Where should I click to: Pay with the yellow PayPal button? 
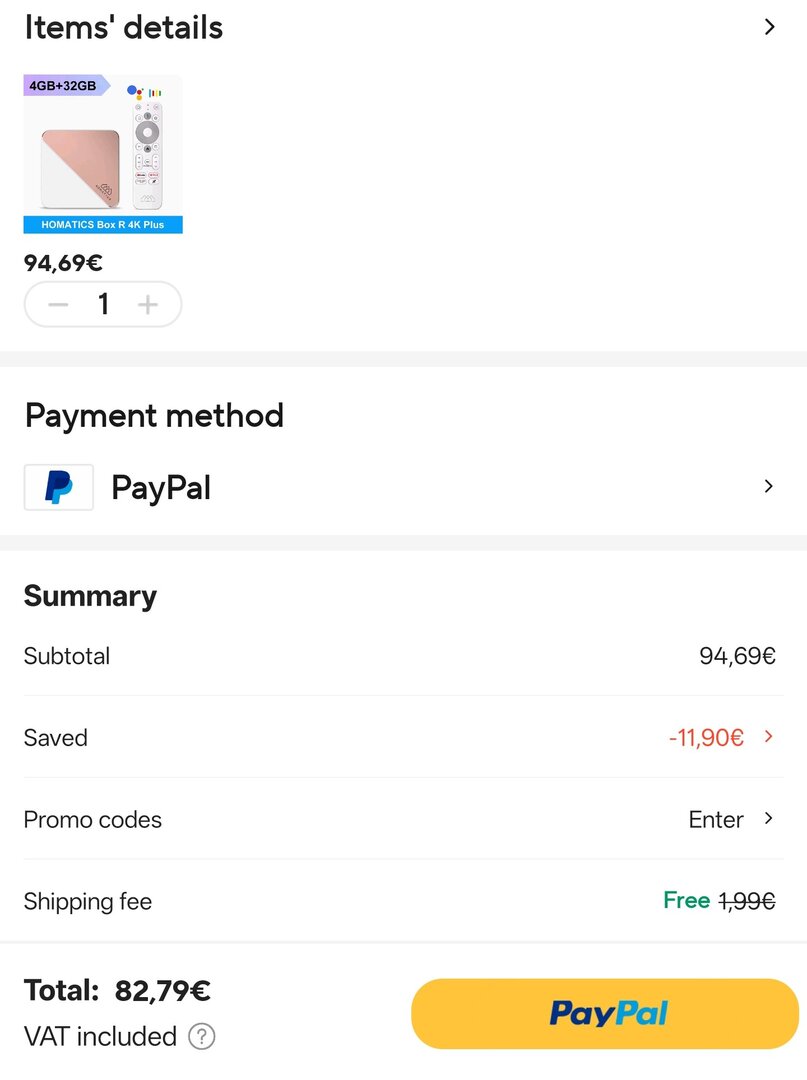[605, 1014]
